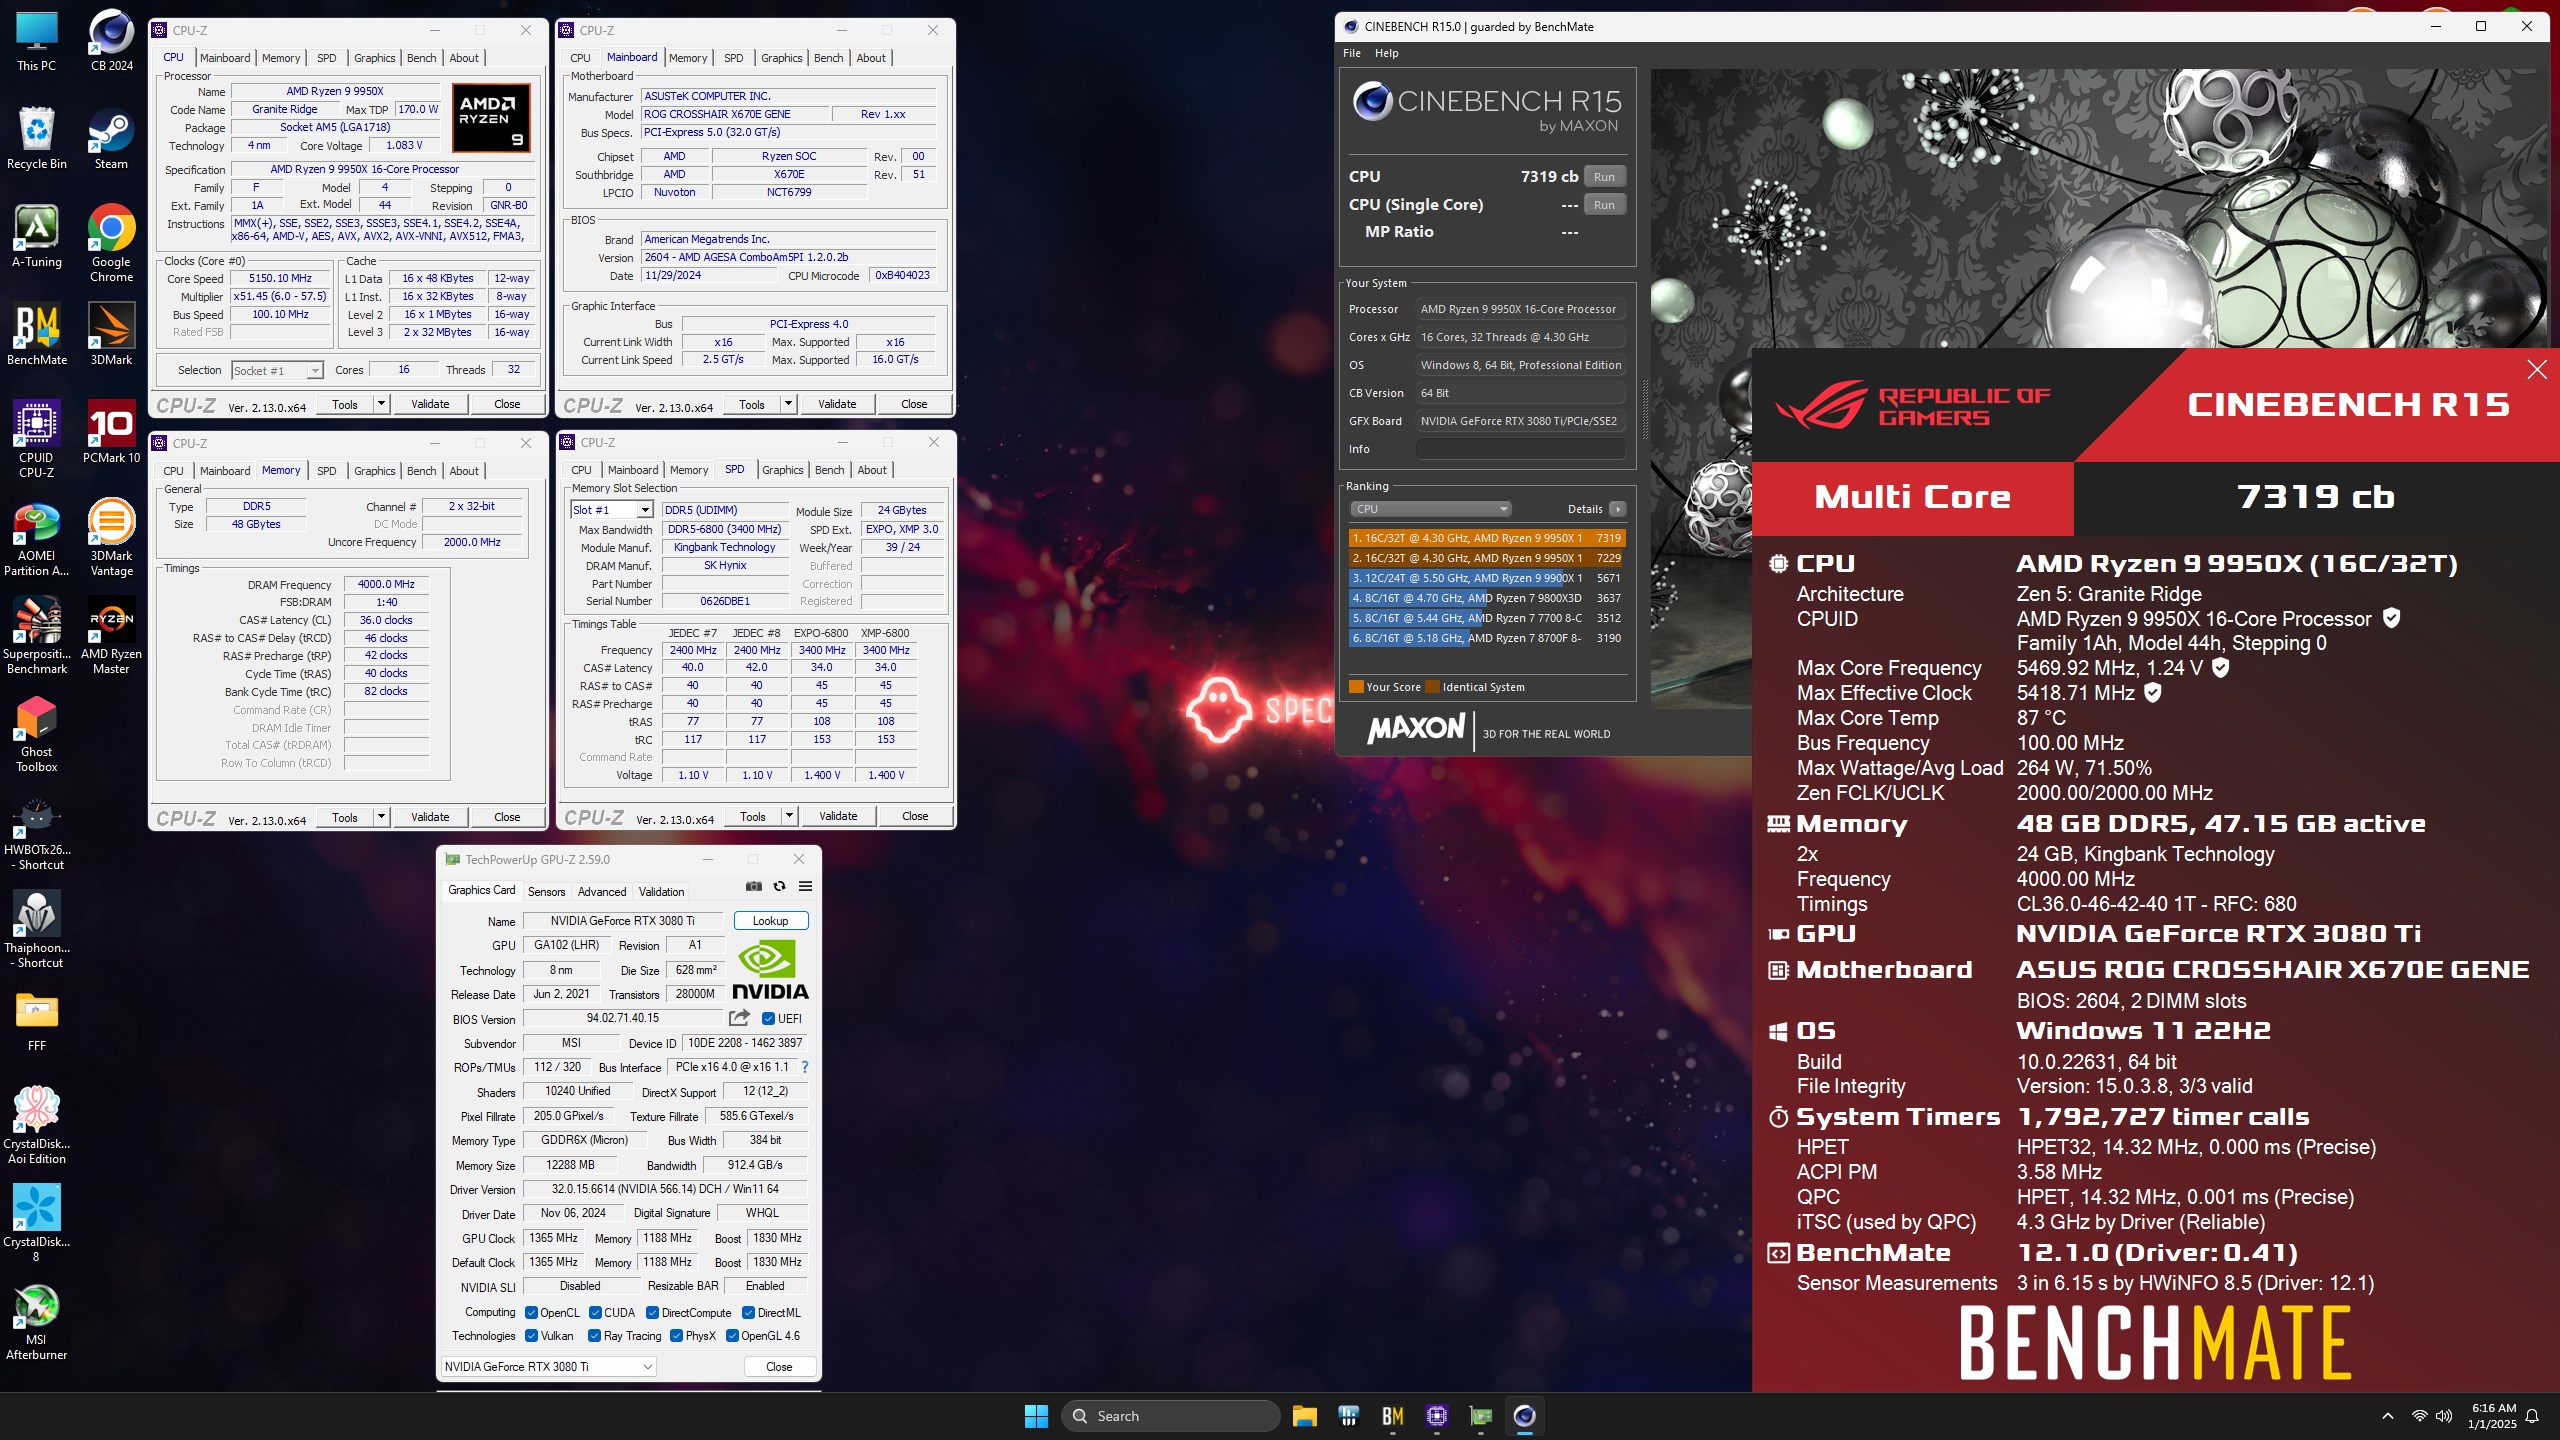Image resolution: width=2560 pixels, height=1440 pixels.
Task: Open the Ranking CPU dropdown in Cinebench
Action: click(1430, 509)
